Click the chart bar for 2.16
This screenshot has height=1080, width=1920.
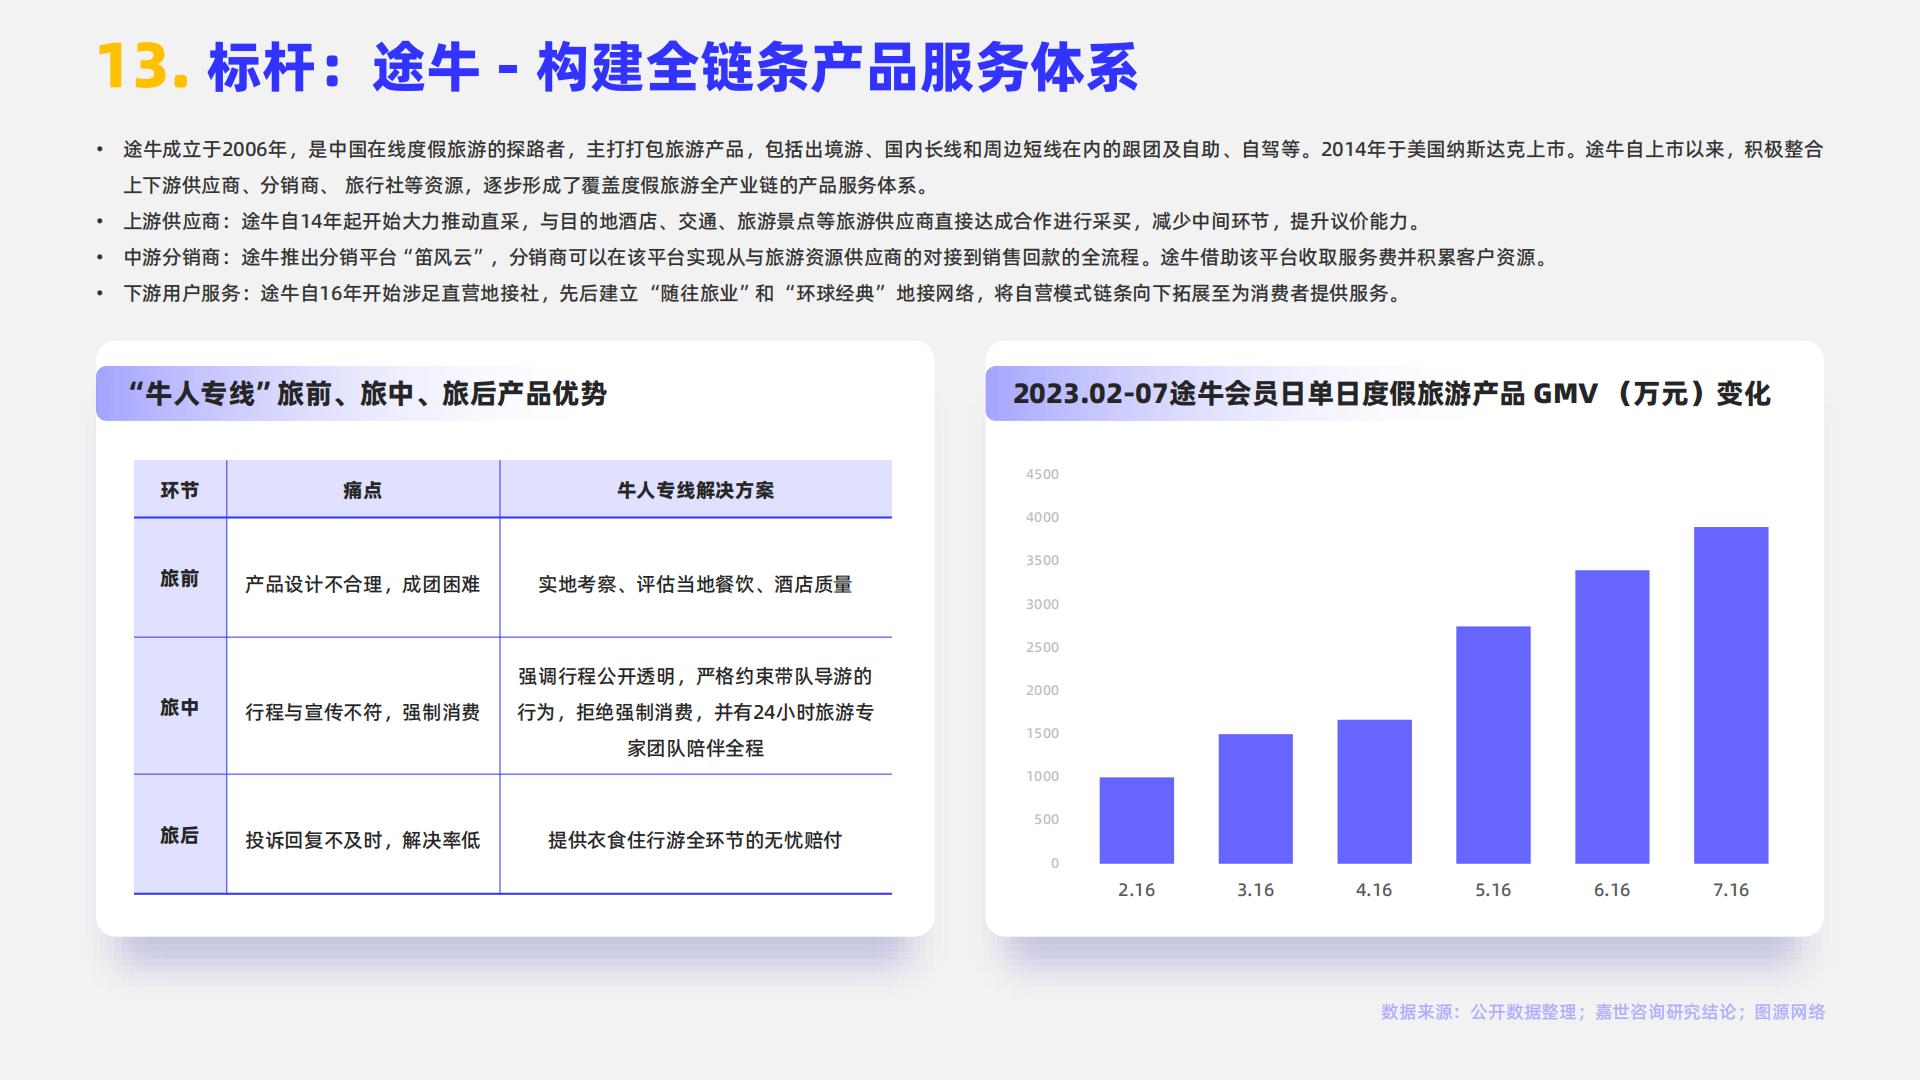tap(1136, 820)
